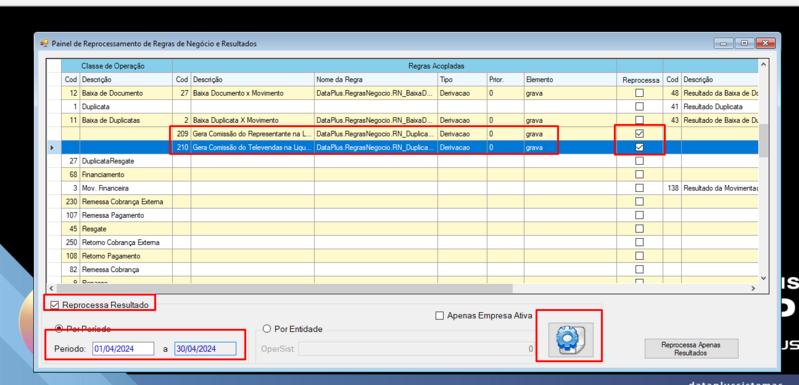The image size is (799, 385).
Task: Click the vertical scrollbar thumb
Action: coord(763,140)
